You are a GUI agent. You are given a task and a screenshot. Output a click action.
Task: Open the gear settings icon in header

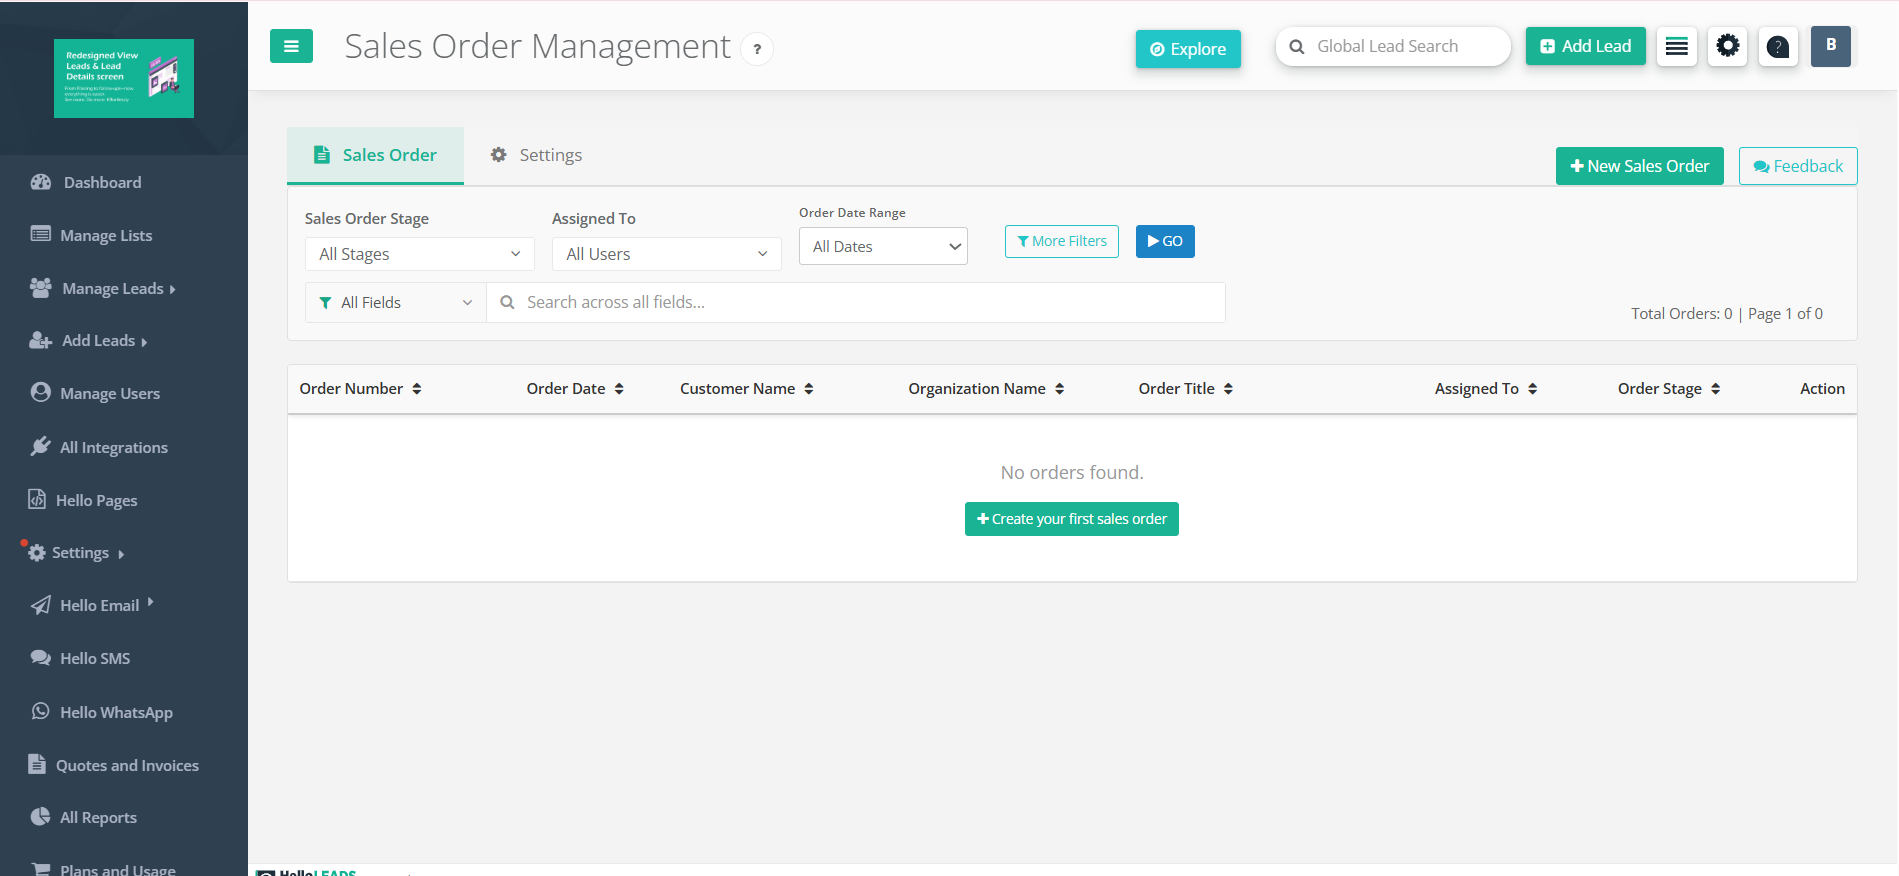coord(1727,46)
